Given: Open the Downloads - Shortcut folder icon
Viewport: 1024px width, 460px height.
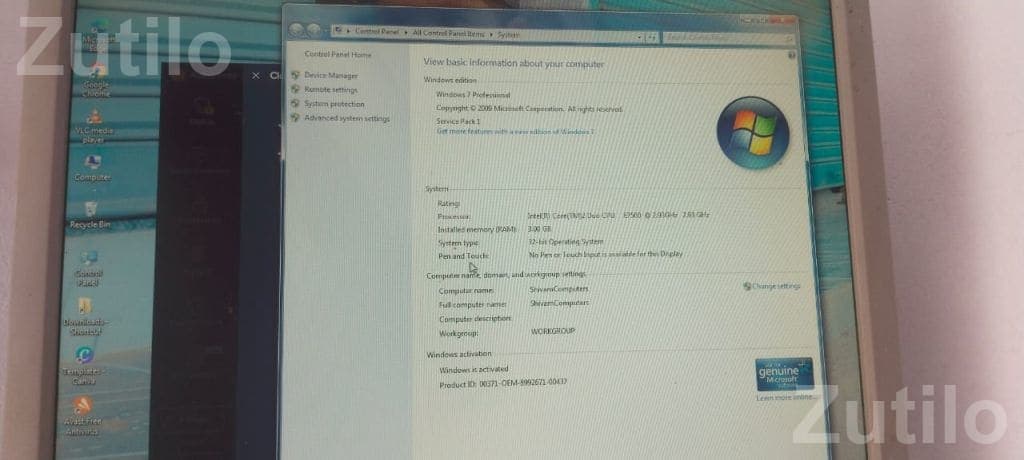Looking at the screenshot, I should pos(86,316).
